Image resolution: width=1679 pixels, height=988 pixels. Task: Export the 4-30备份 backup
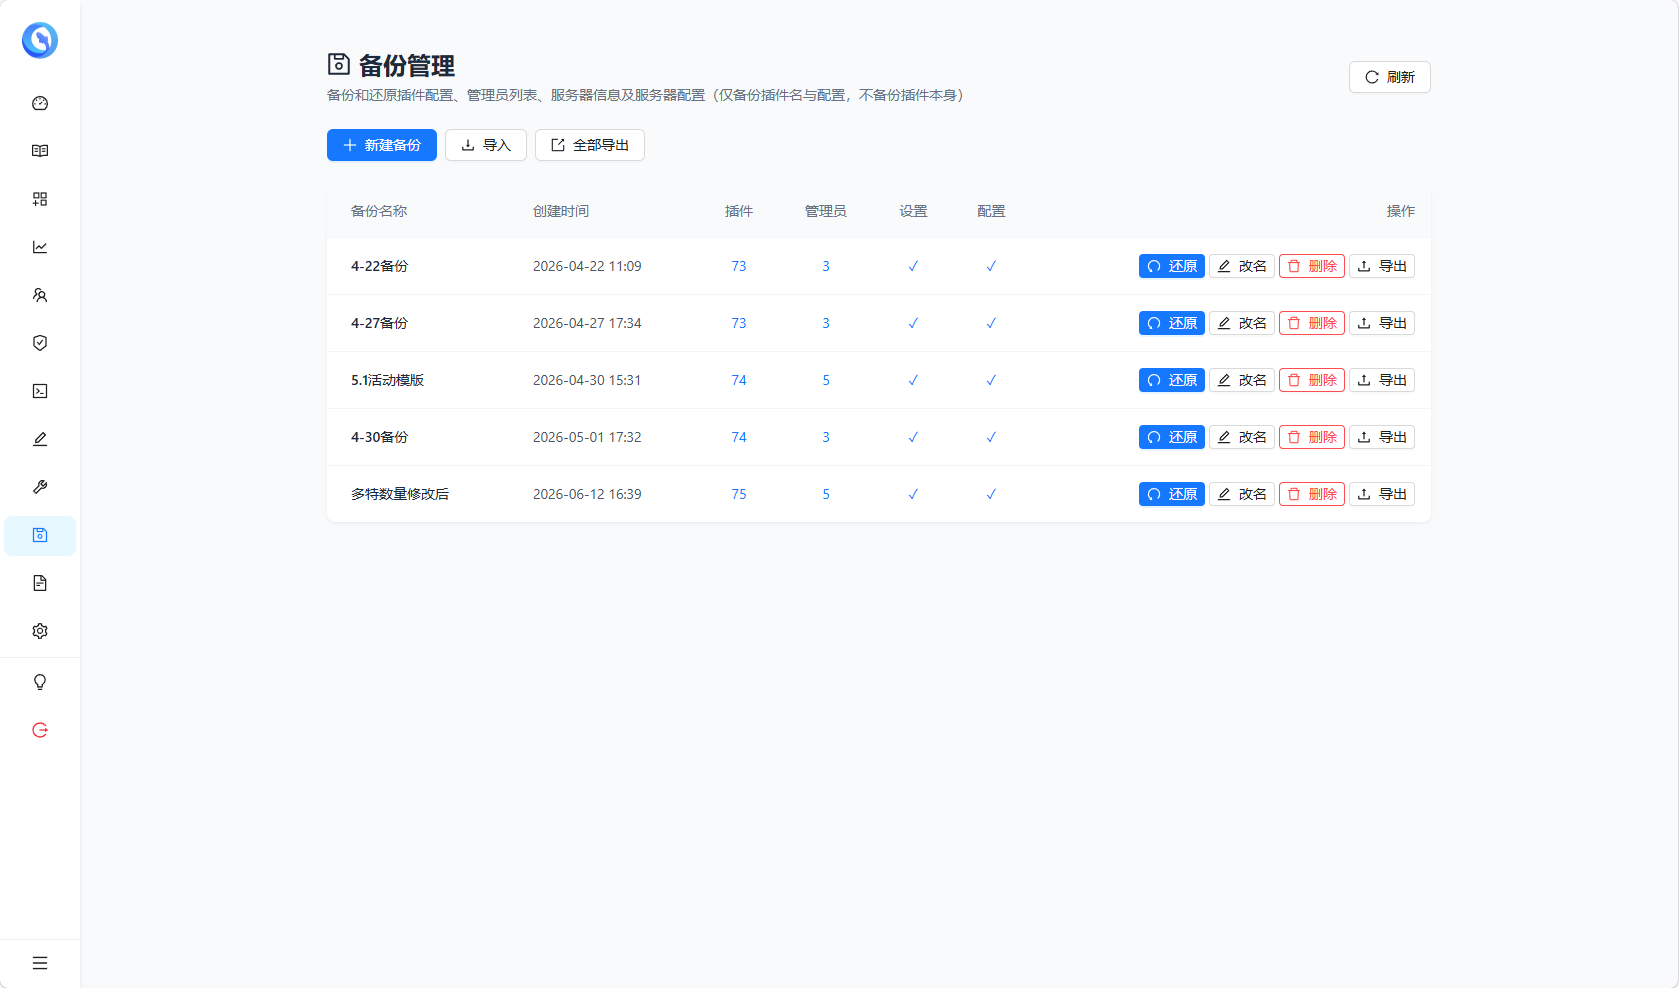coord(1382,437)
